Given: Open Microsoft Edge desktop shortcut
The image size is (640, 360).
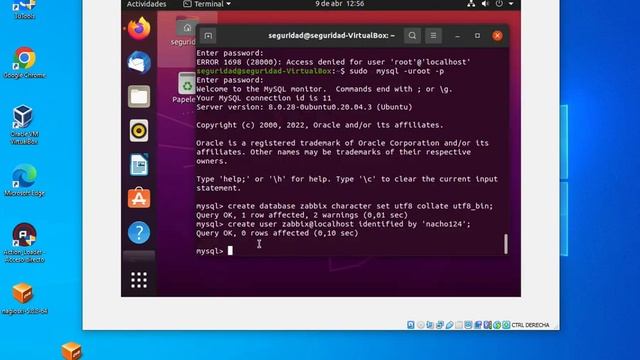Looking at the screenshot, I should (x=24, y=180).
